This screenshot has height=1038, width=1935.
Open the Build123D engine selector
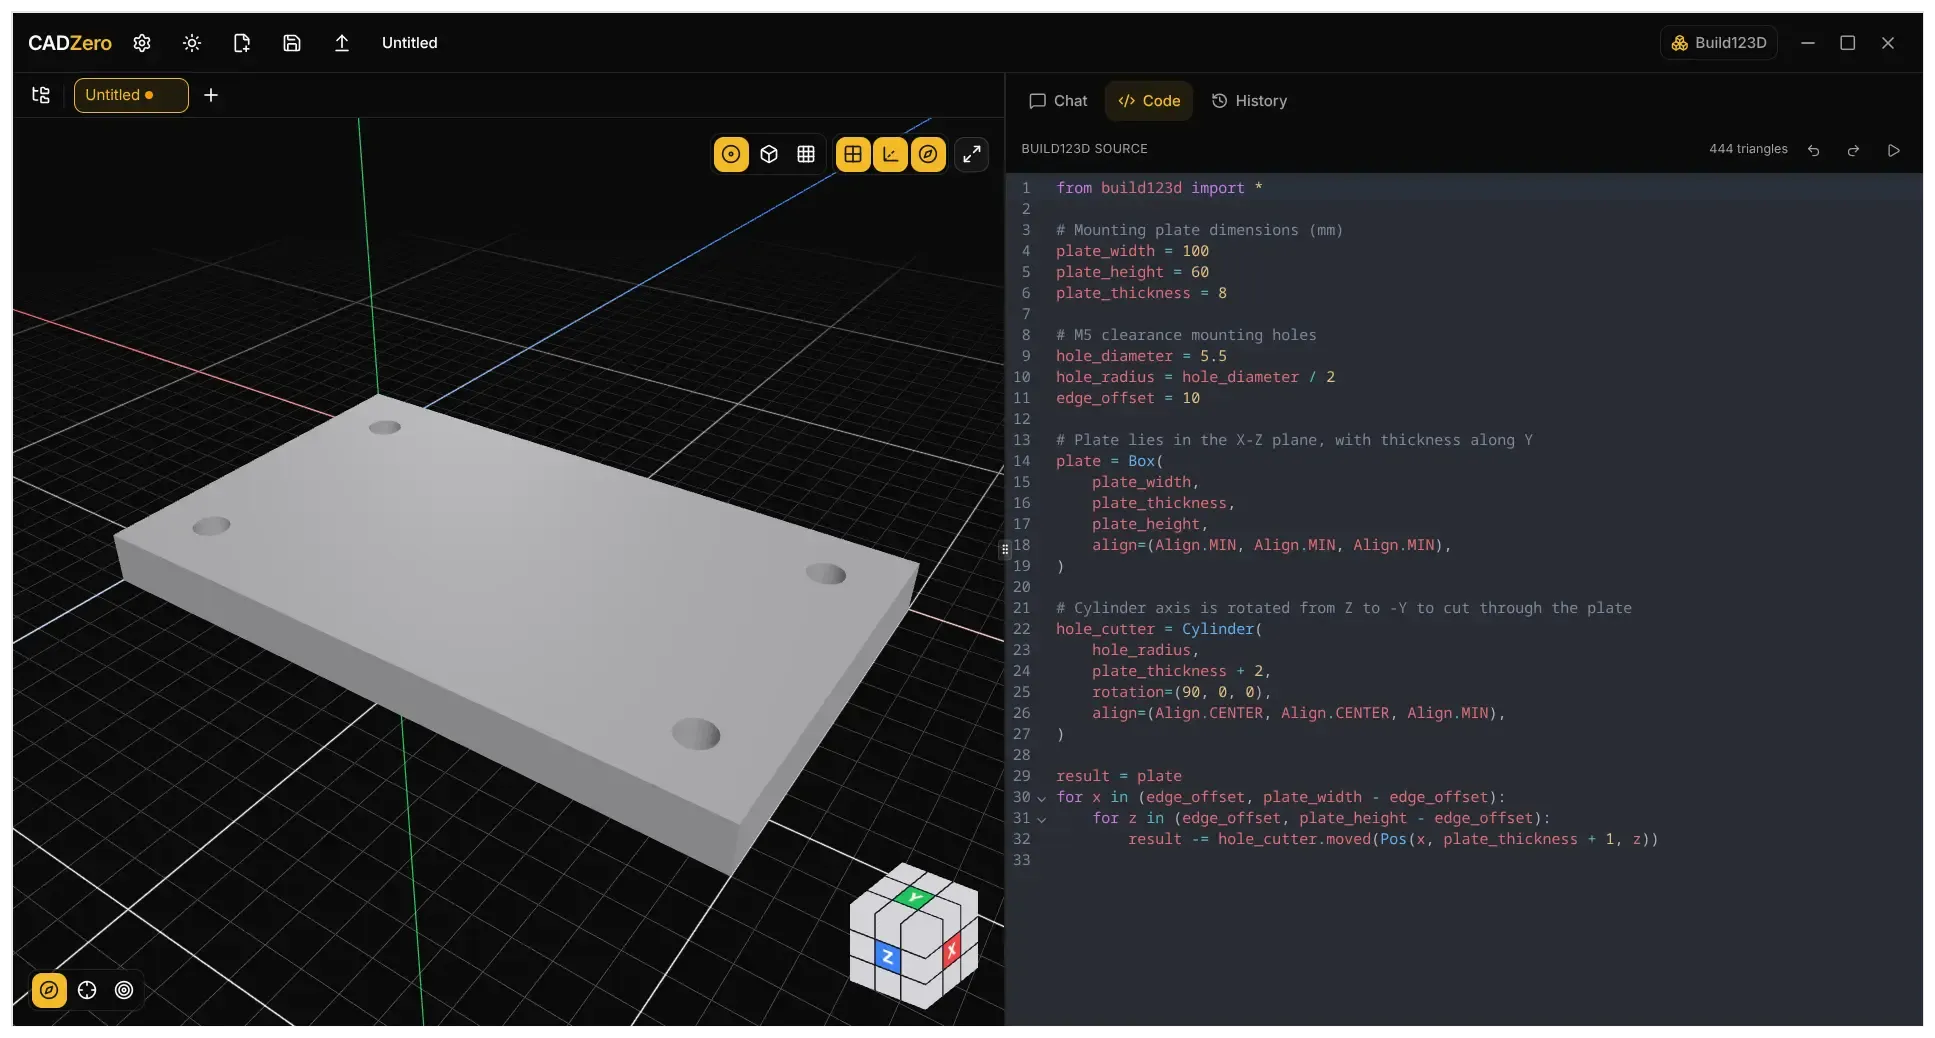tap(1719, 43)
